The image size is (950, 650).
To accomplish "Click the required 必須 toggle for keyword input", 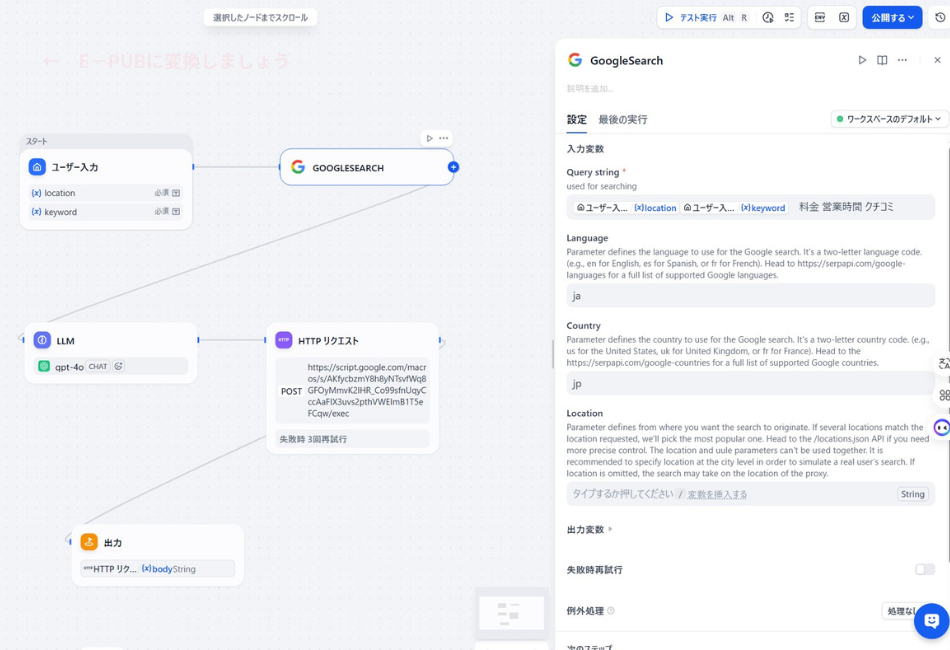I will click(162, 212).
